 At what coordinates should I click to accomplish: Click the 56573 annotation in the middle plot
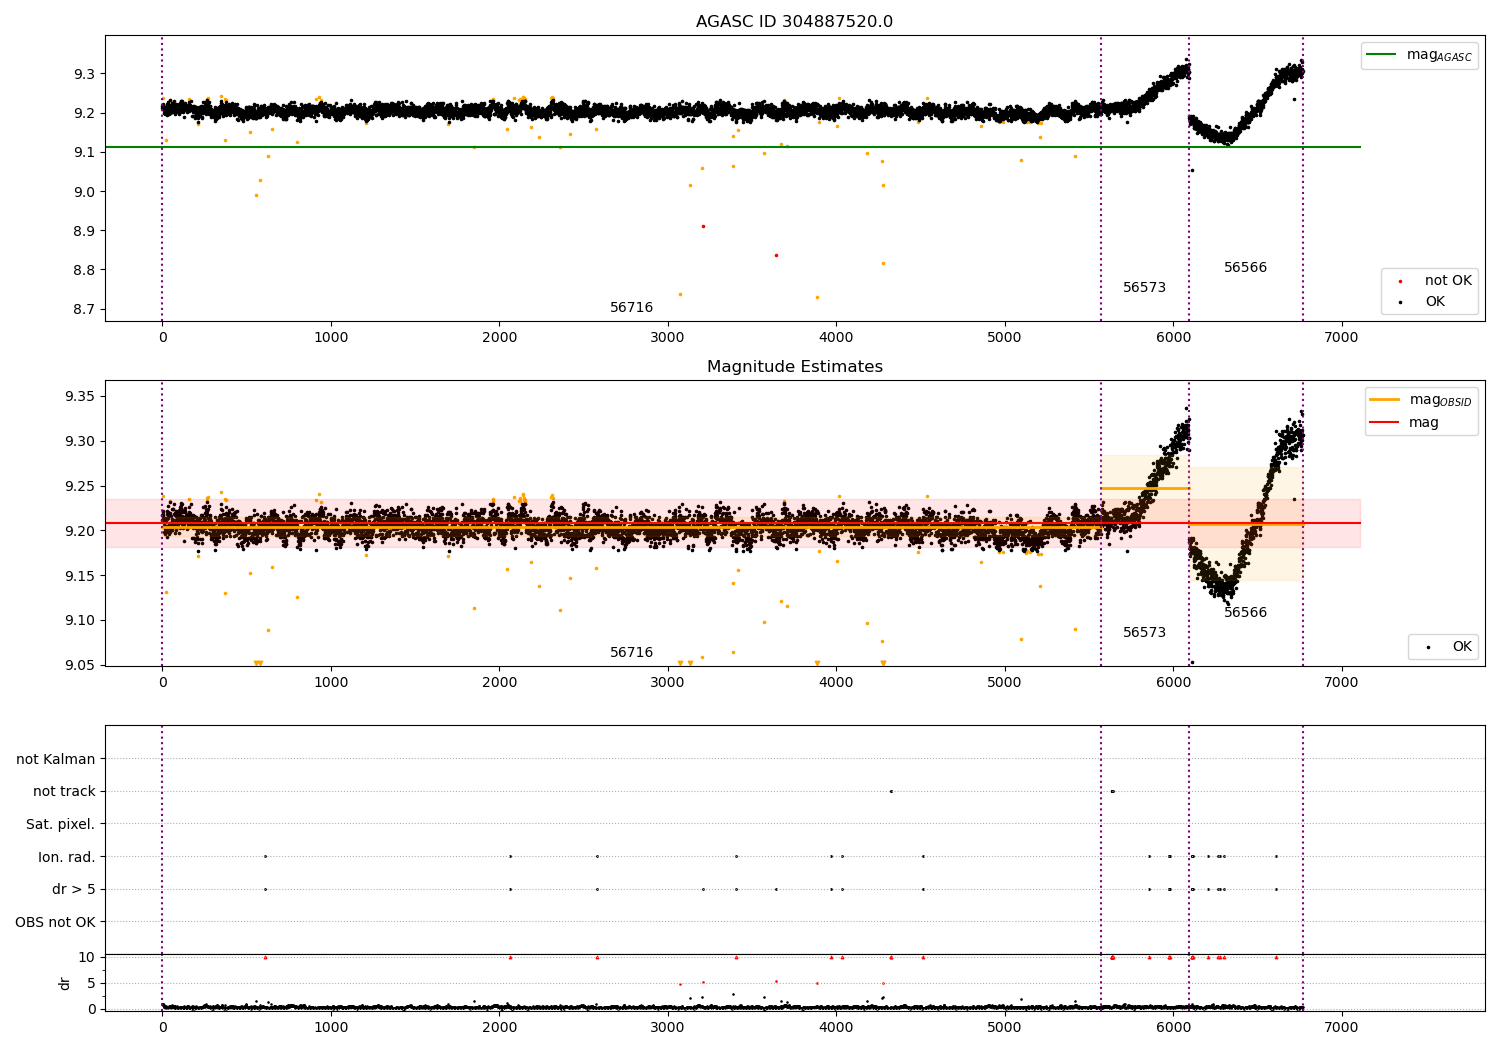pyautogui.click(x=1144, y=633)
